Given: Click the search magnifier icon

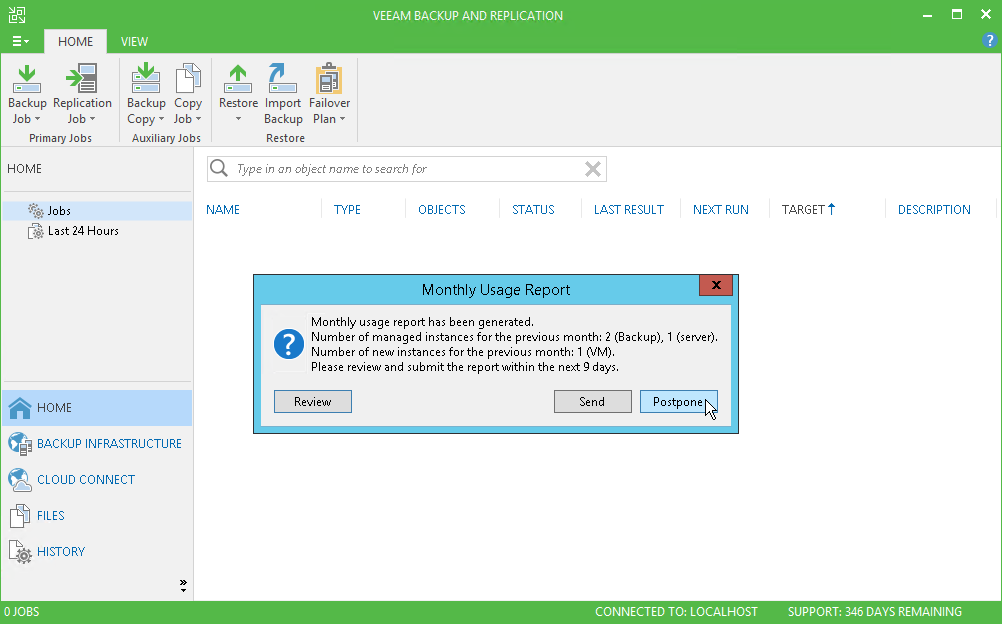Looking at the screenshot, I should click(x=219, y=168).
